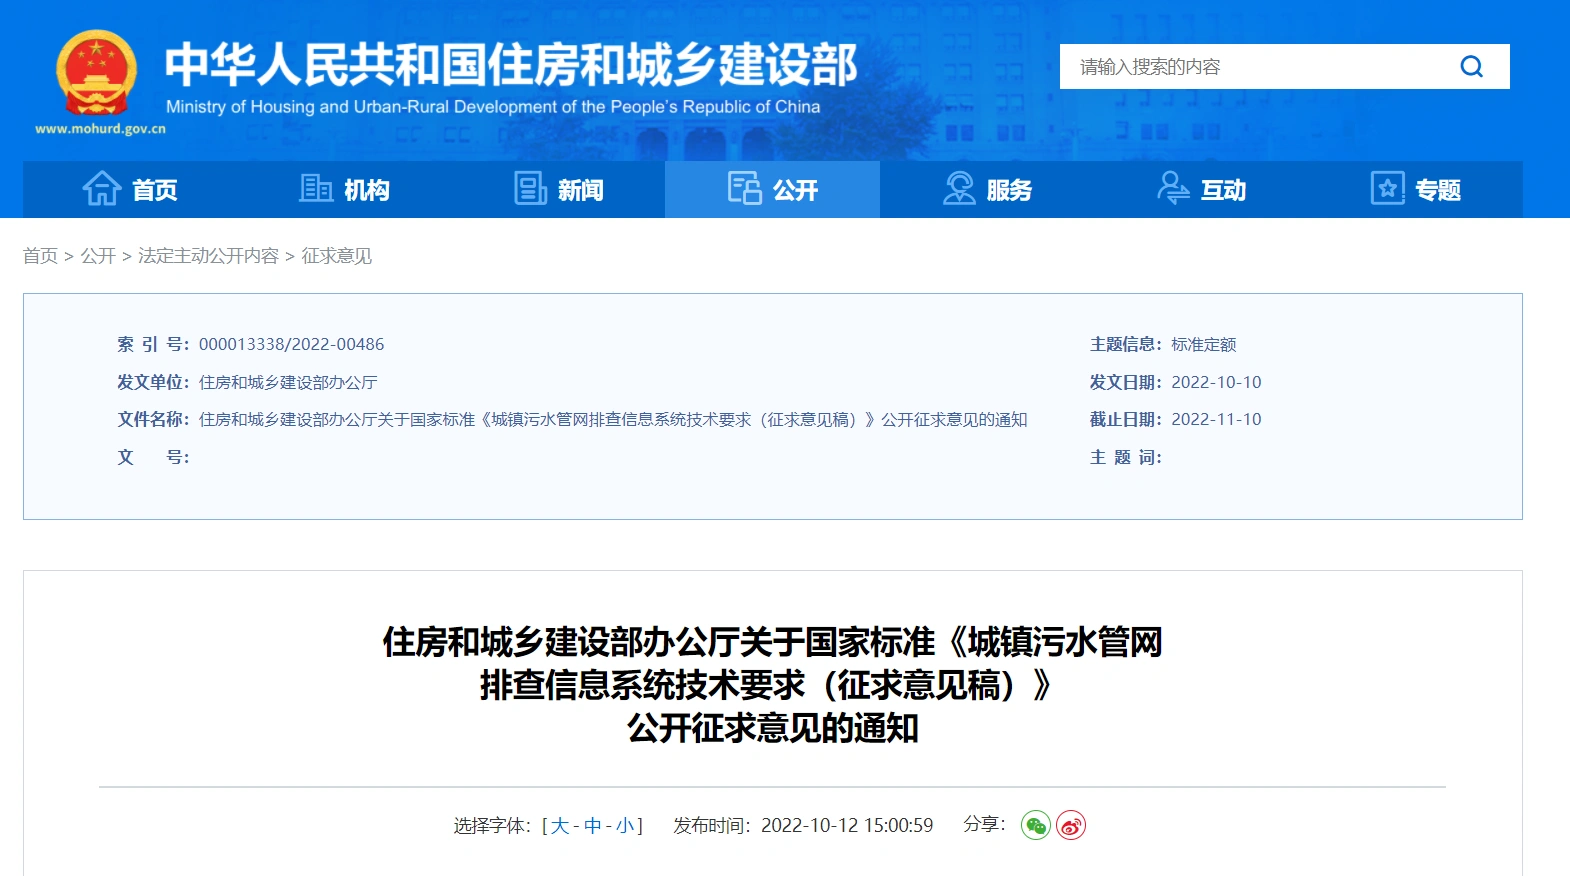
Task: Set font size to 中
Action: [593, 826]
